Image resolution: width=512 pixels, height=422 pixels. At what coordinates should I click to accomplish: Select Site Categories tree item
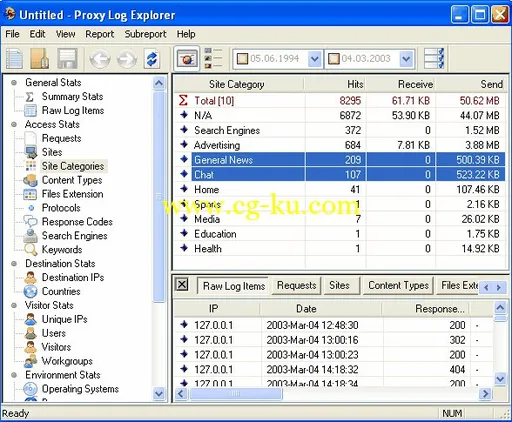click(73, 166)
